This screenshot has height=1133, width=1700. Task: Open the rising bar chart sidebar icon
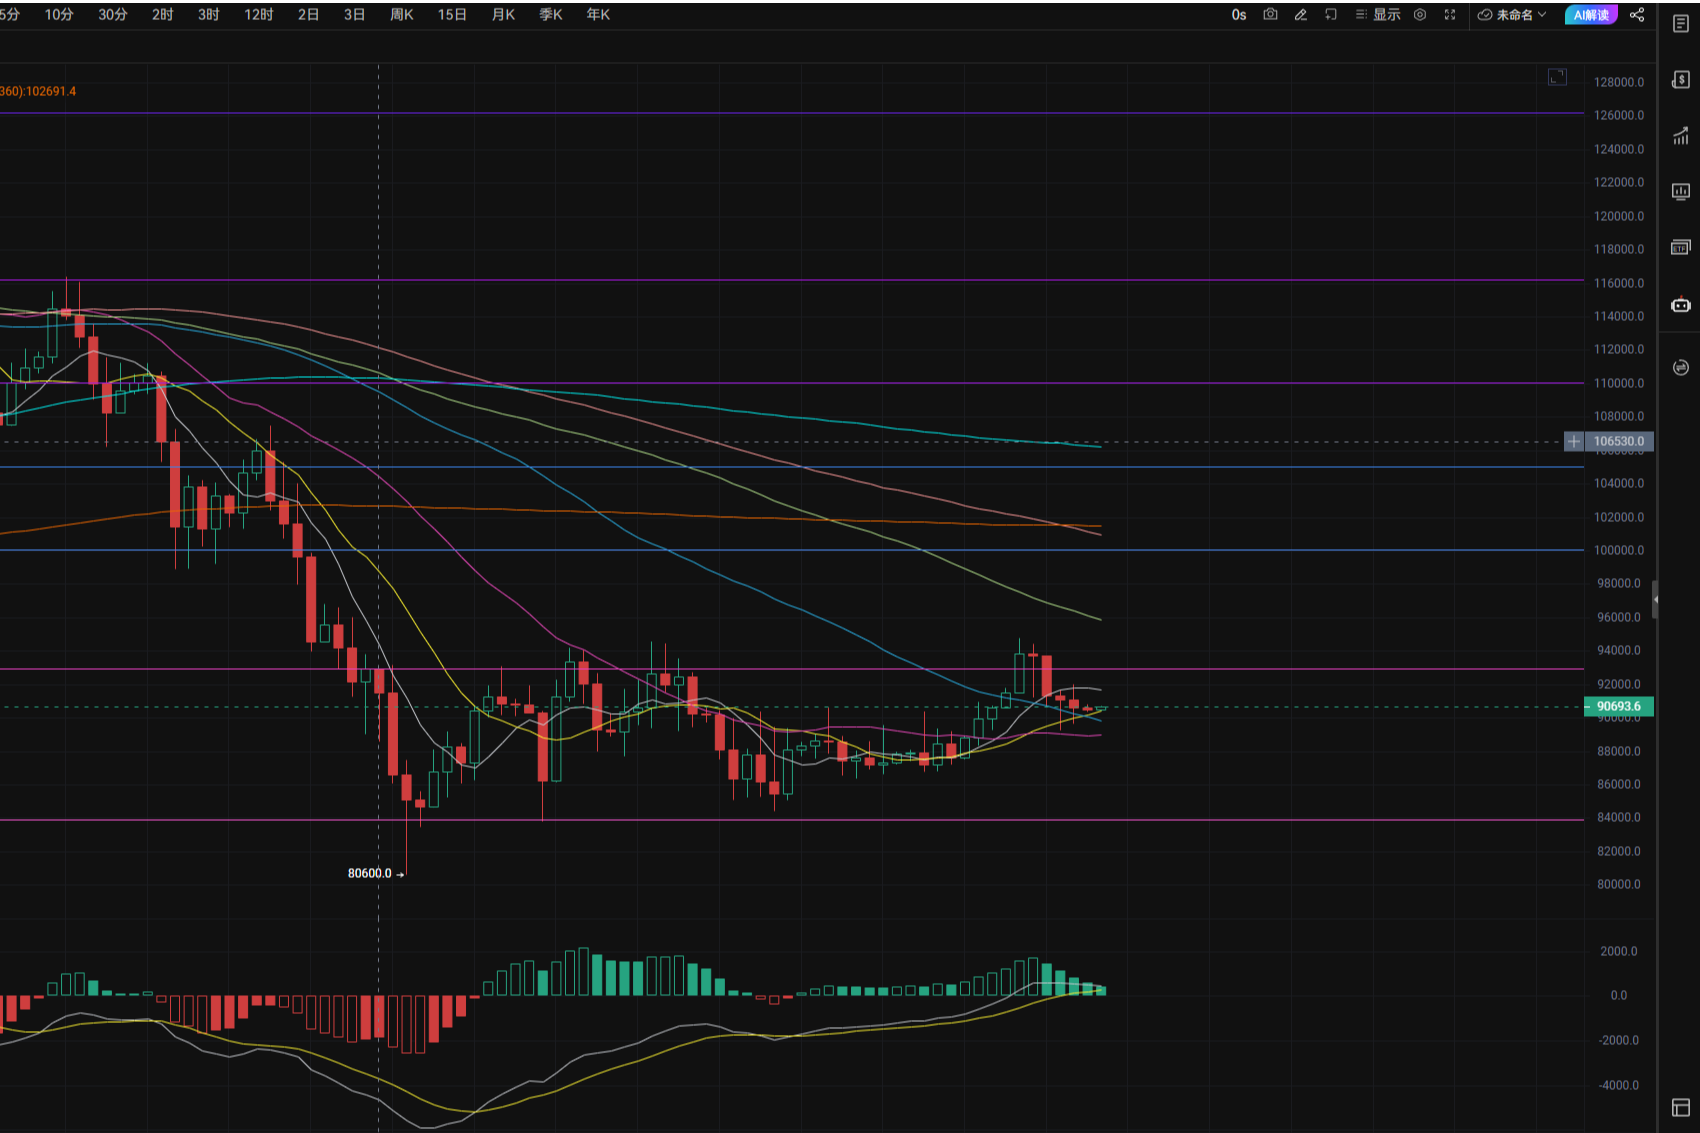[1681, 137]
